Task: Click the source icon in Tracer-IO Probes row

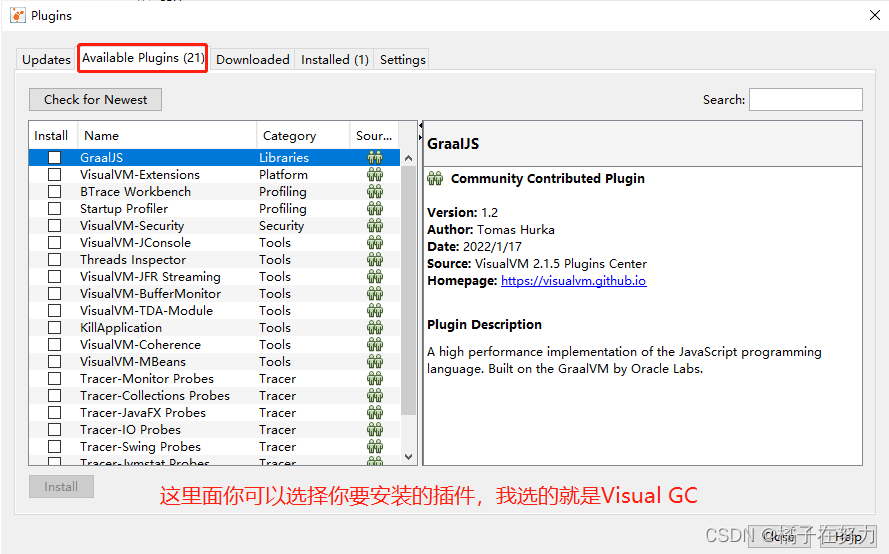Action: click(x=375, y=430)
